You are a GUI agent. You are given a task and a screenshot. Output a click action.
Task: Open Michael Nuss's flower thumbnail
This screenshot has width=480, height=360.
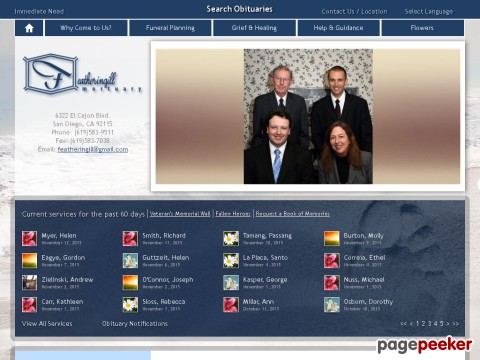pyautogui.click(x=332, y=283)
